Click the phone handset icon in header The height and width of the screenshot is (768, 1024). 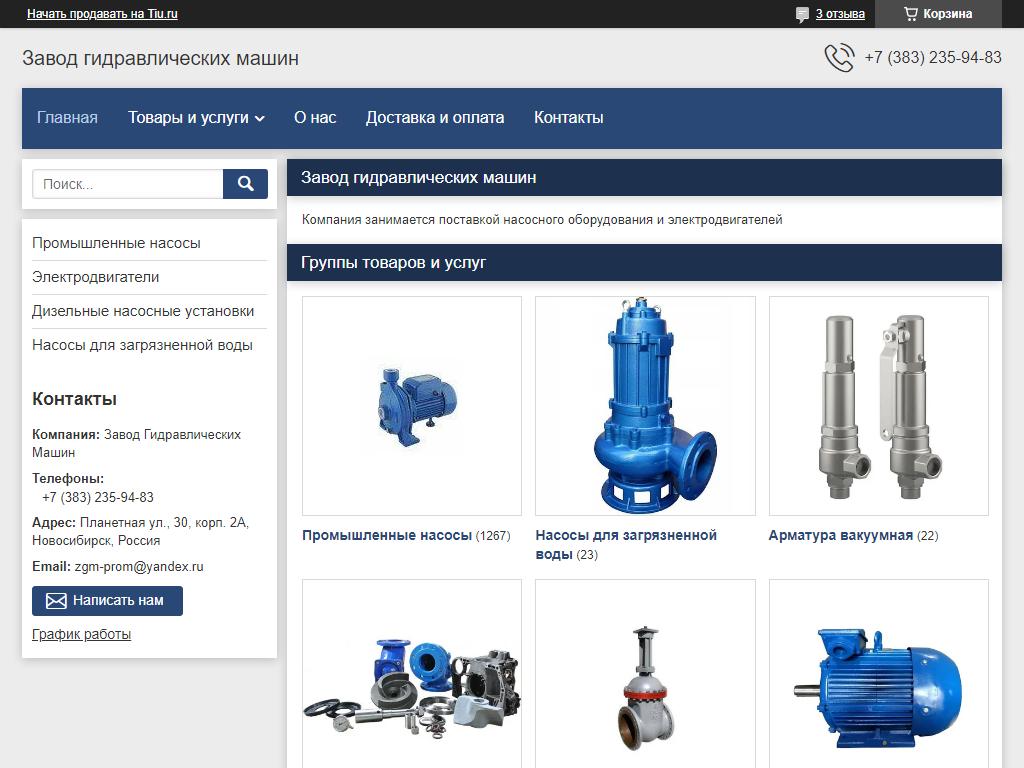(839, 58)
